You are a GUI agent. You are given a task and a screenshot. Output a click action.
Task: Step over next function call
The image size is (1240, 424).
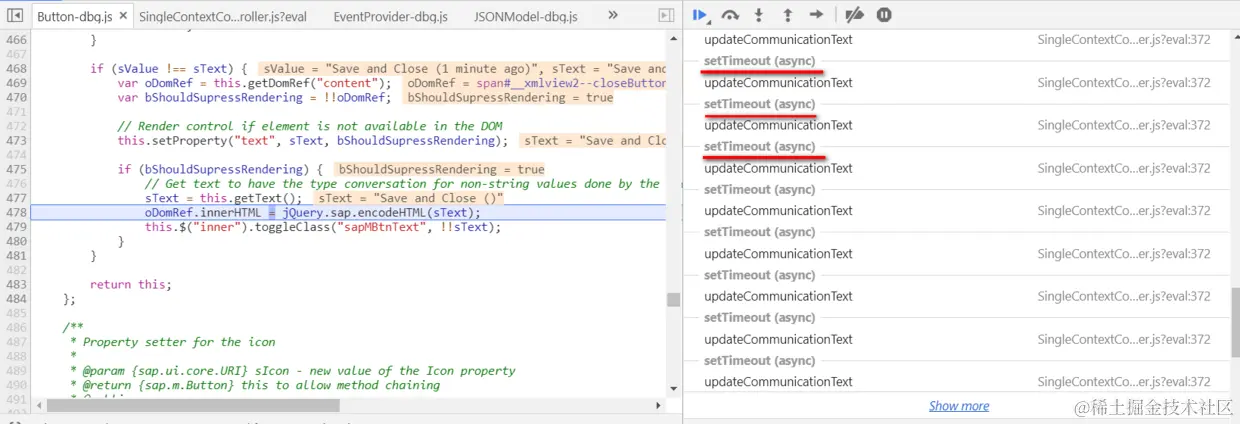(730, 15)
